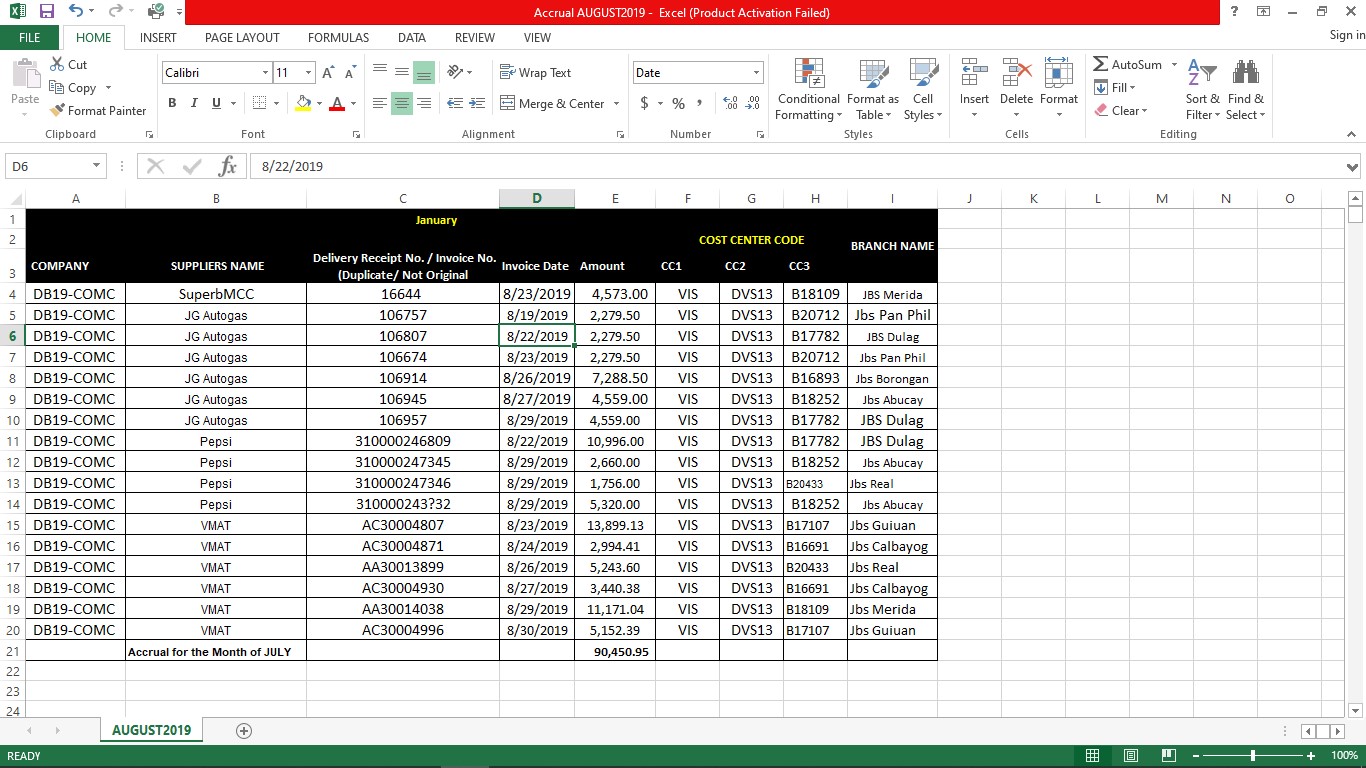Zoom in with the plus button
This screenshot has width=1366, height=768.
(x=1311, y=756)
